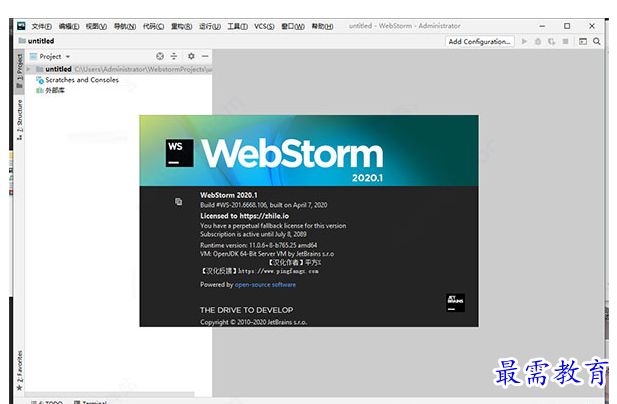617x404 pixels.
Task: Minimize the WebStorm window
Action: (542, 26)
